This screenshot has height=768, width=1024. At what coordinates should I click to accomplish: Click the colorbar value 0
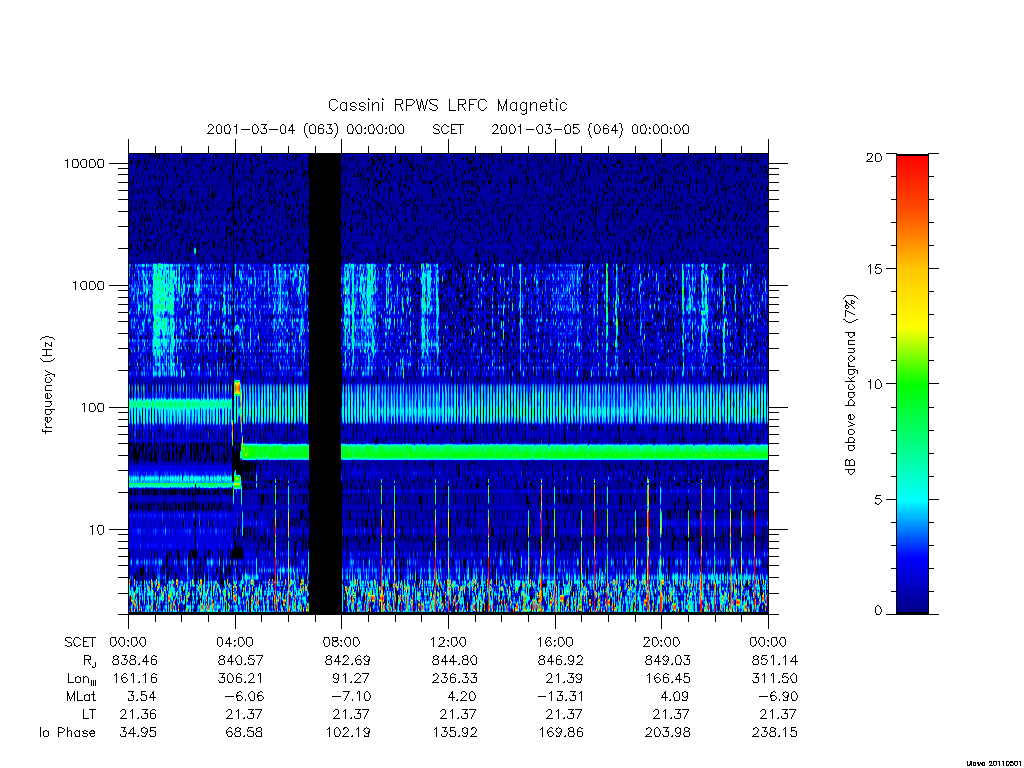(x=878, y=611)
